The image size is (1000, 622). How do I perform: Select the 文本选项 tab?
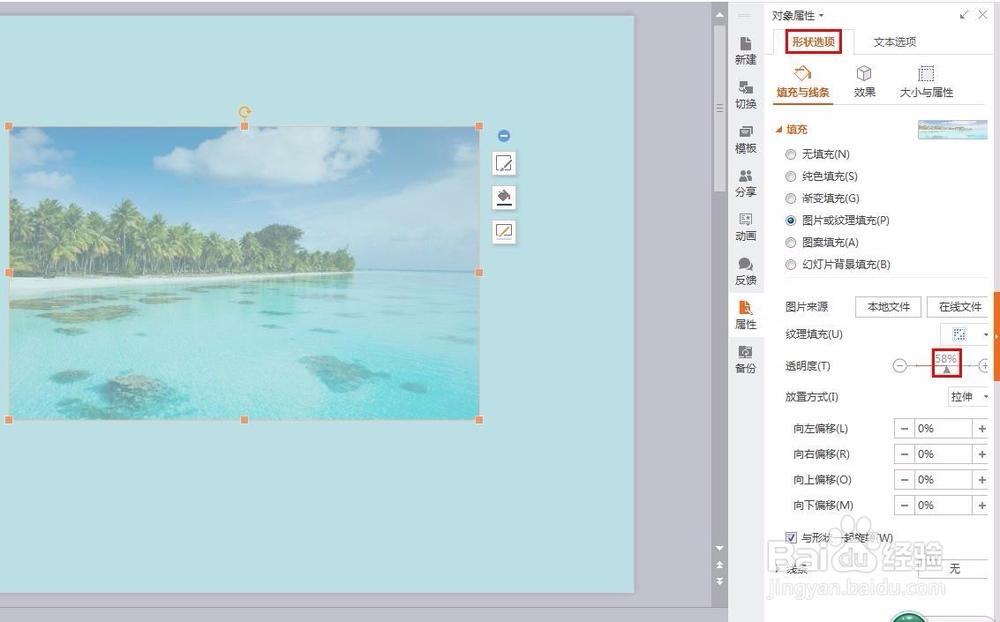pos(895,41)
